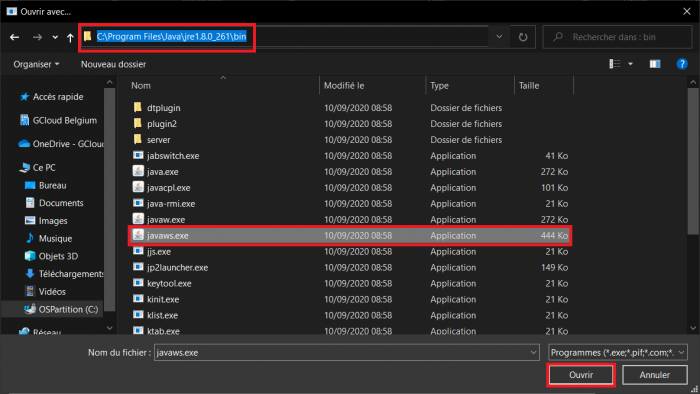Change the file view layout icon
The height and width of the screenshot is (394, 700).
615,64
